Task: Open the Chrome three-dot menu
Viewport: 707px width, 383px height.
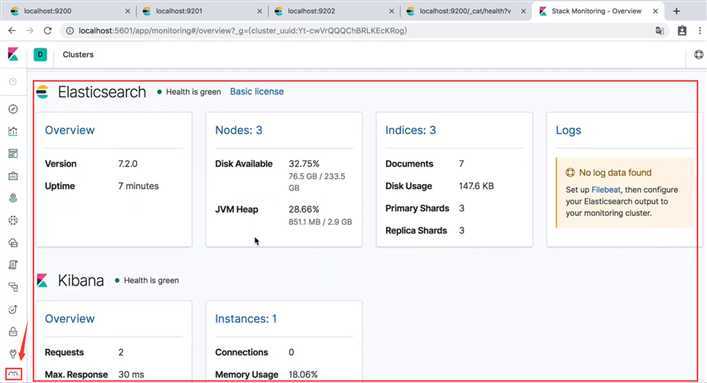Action: coord(699,31)
